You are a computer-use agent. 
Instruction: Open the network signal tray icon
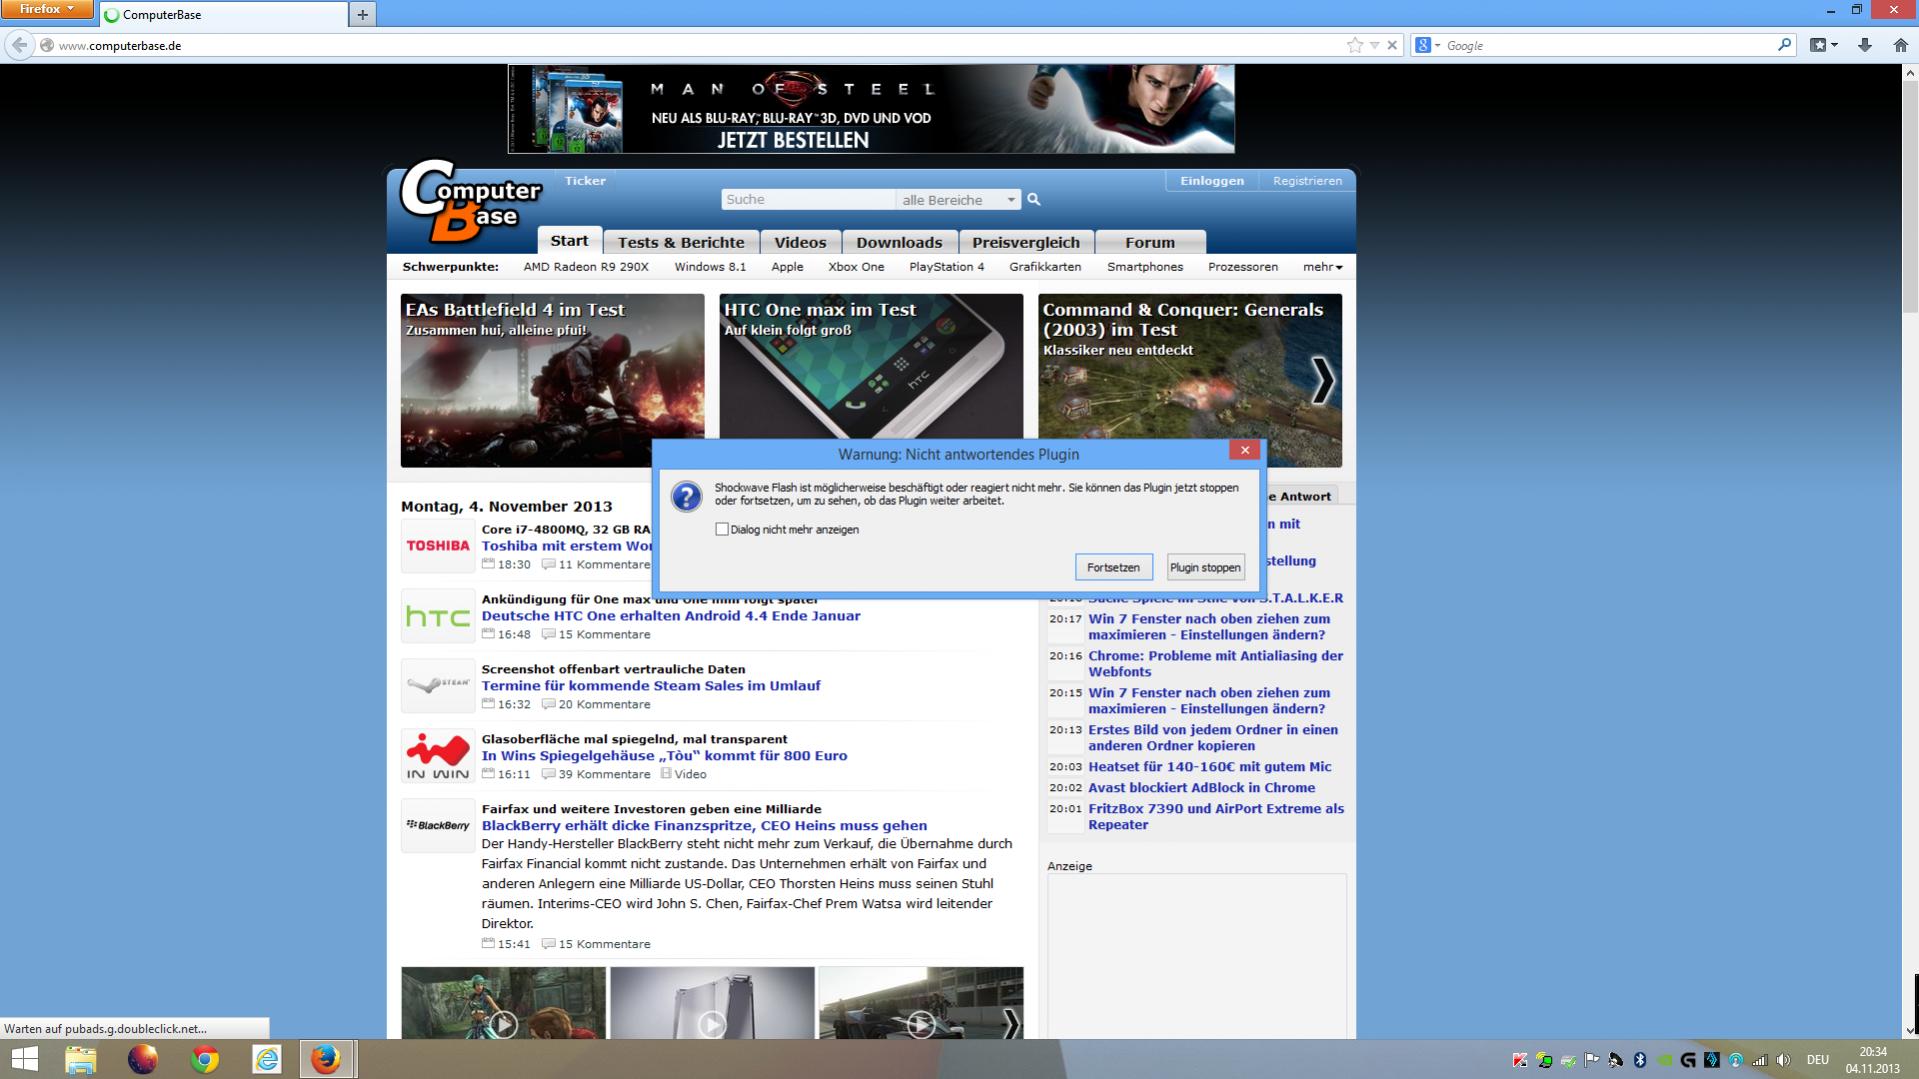tap(1760, 1060)
